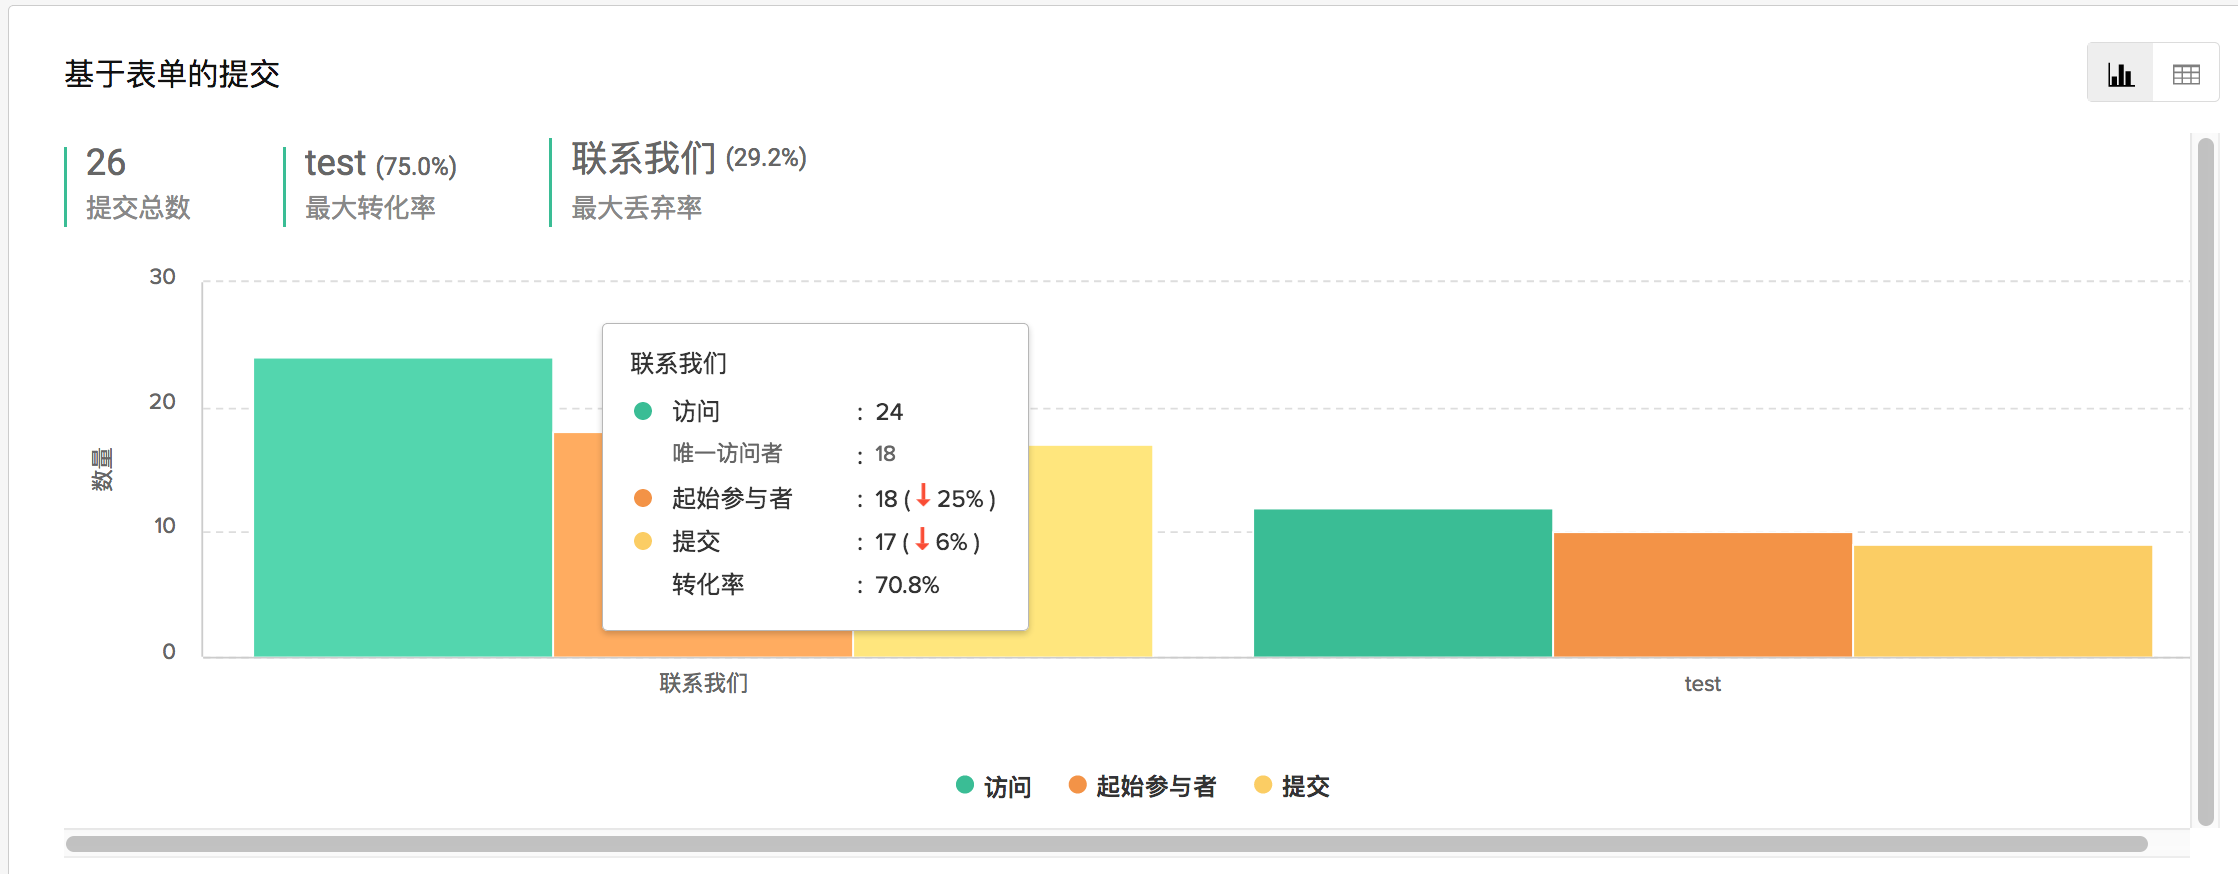Image resolution: width=2238 pixels, height=874 pixels.
Task: Click green 访问 bar for 联系我们
Action: coord(402,508)
